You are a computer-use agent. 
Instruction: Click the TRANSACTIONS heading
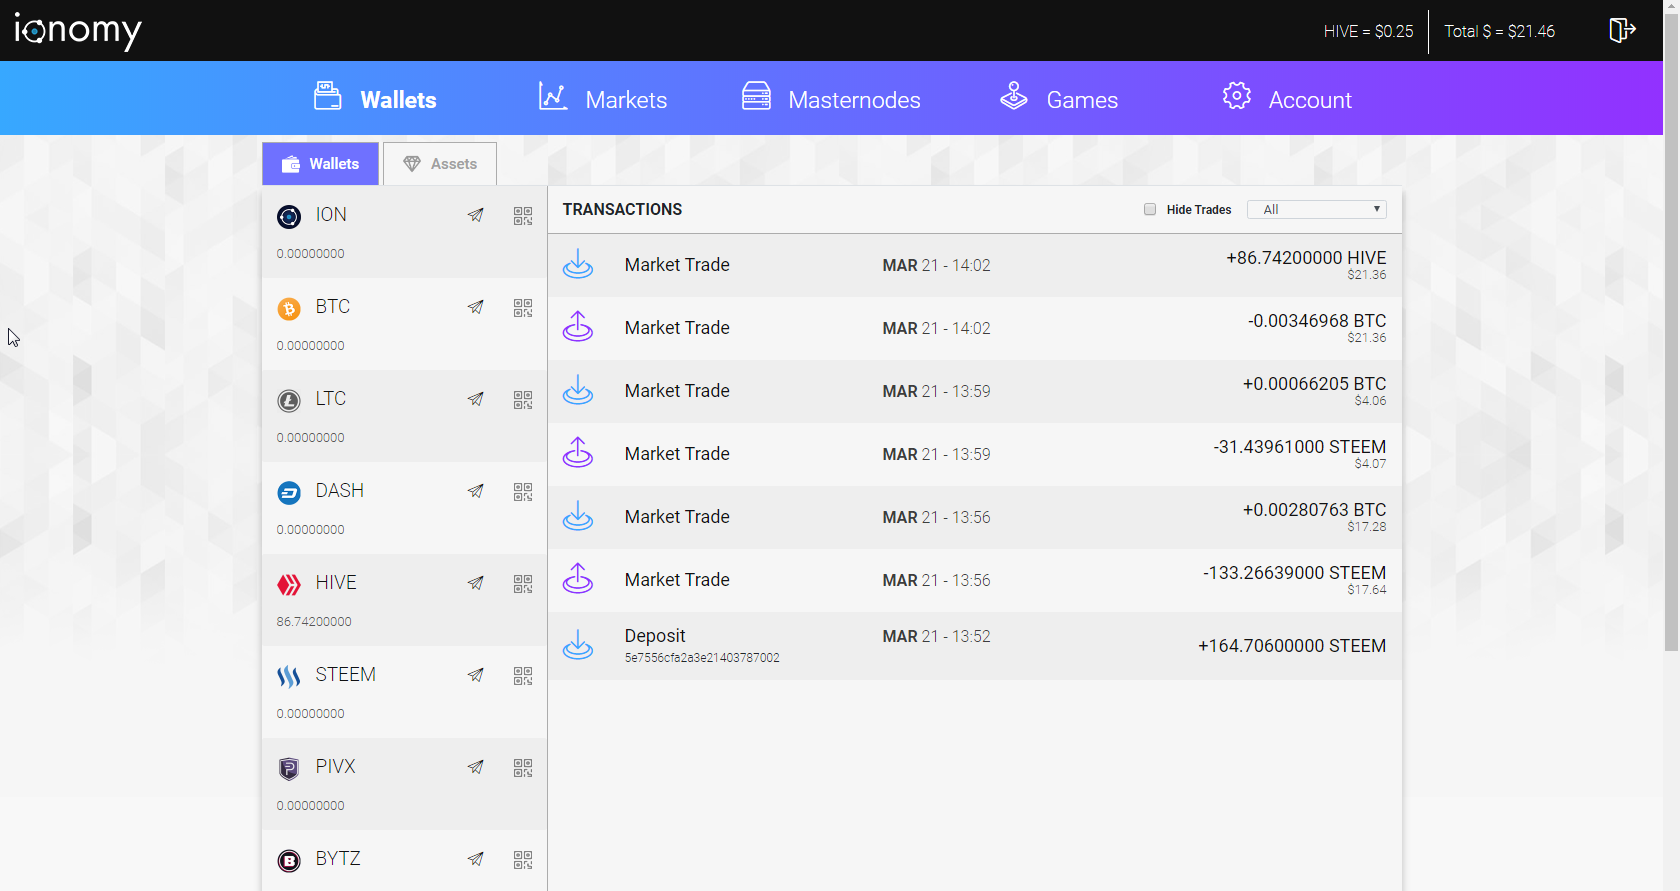click(622, 209)
